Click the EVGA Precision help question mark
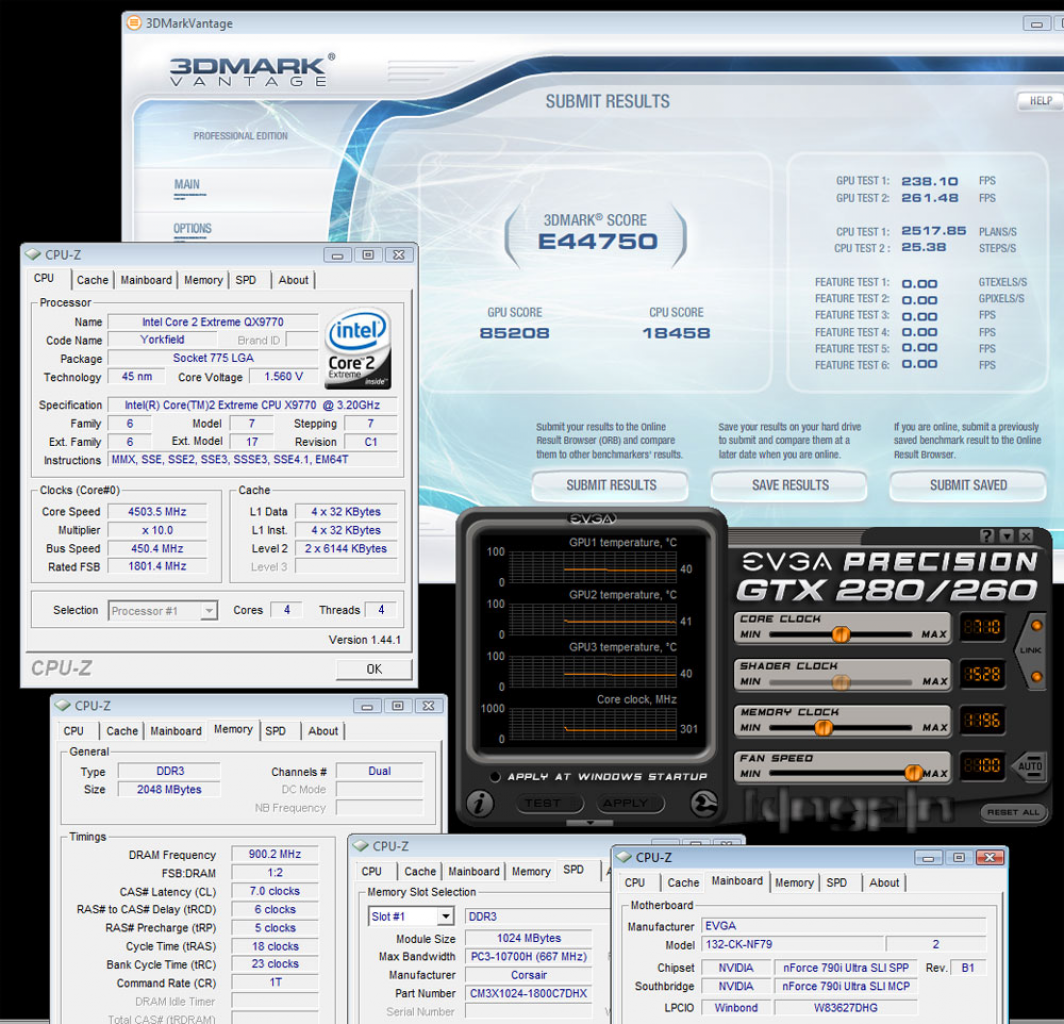The image size is (1064, 1024). coord(987,535)
